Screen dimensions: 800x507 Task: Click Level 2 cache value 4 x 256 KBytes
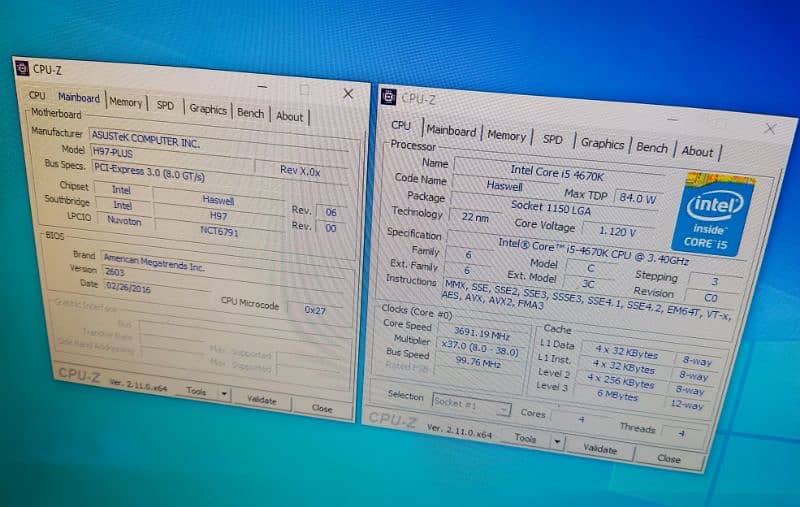click(620, 381)
